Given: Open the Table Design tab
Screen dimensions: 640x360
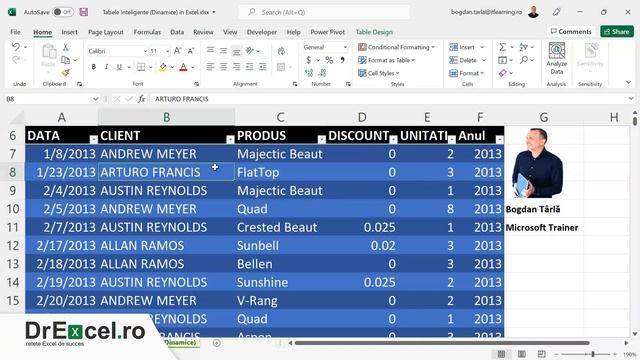Looking at the screenshot, I should [x=374, y=32].
